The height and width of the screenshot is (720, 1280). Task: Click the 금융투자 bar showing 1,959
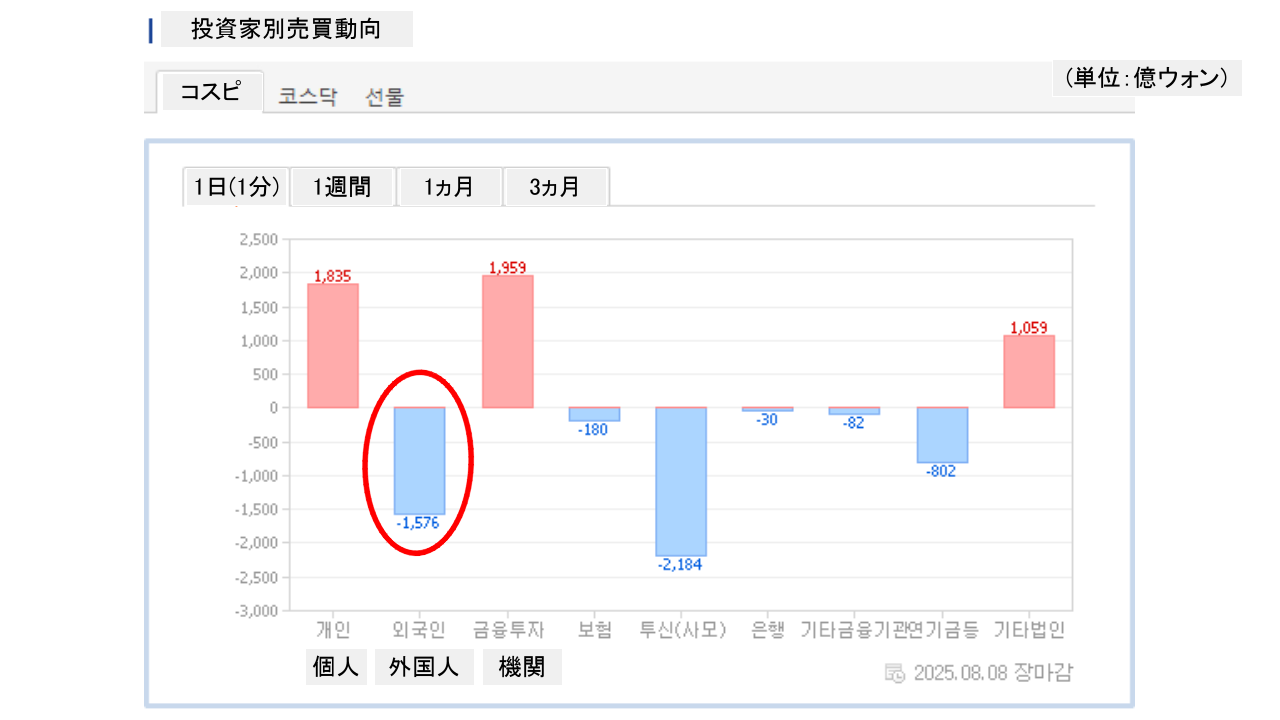click(x=507, y=341)
